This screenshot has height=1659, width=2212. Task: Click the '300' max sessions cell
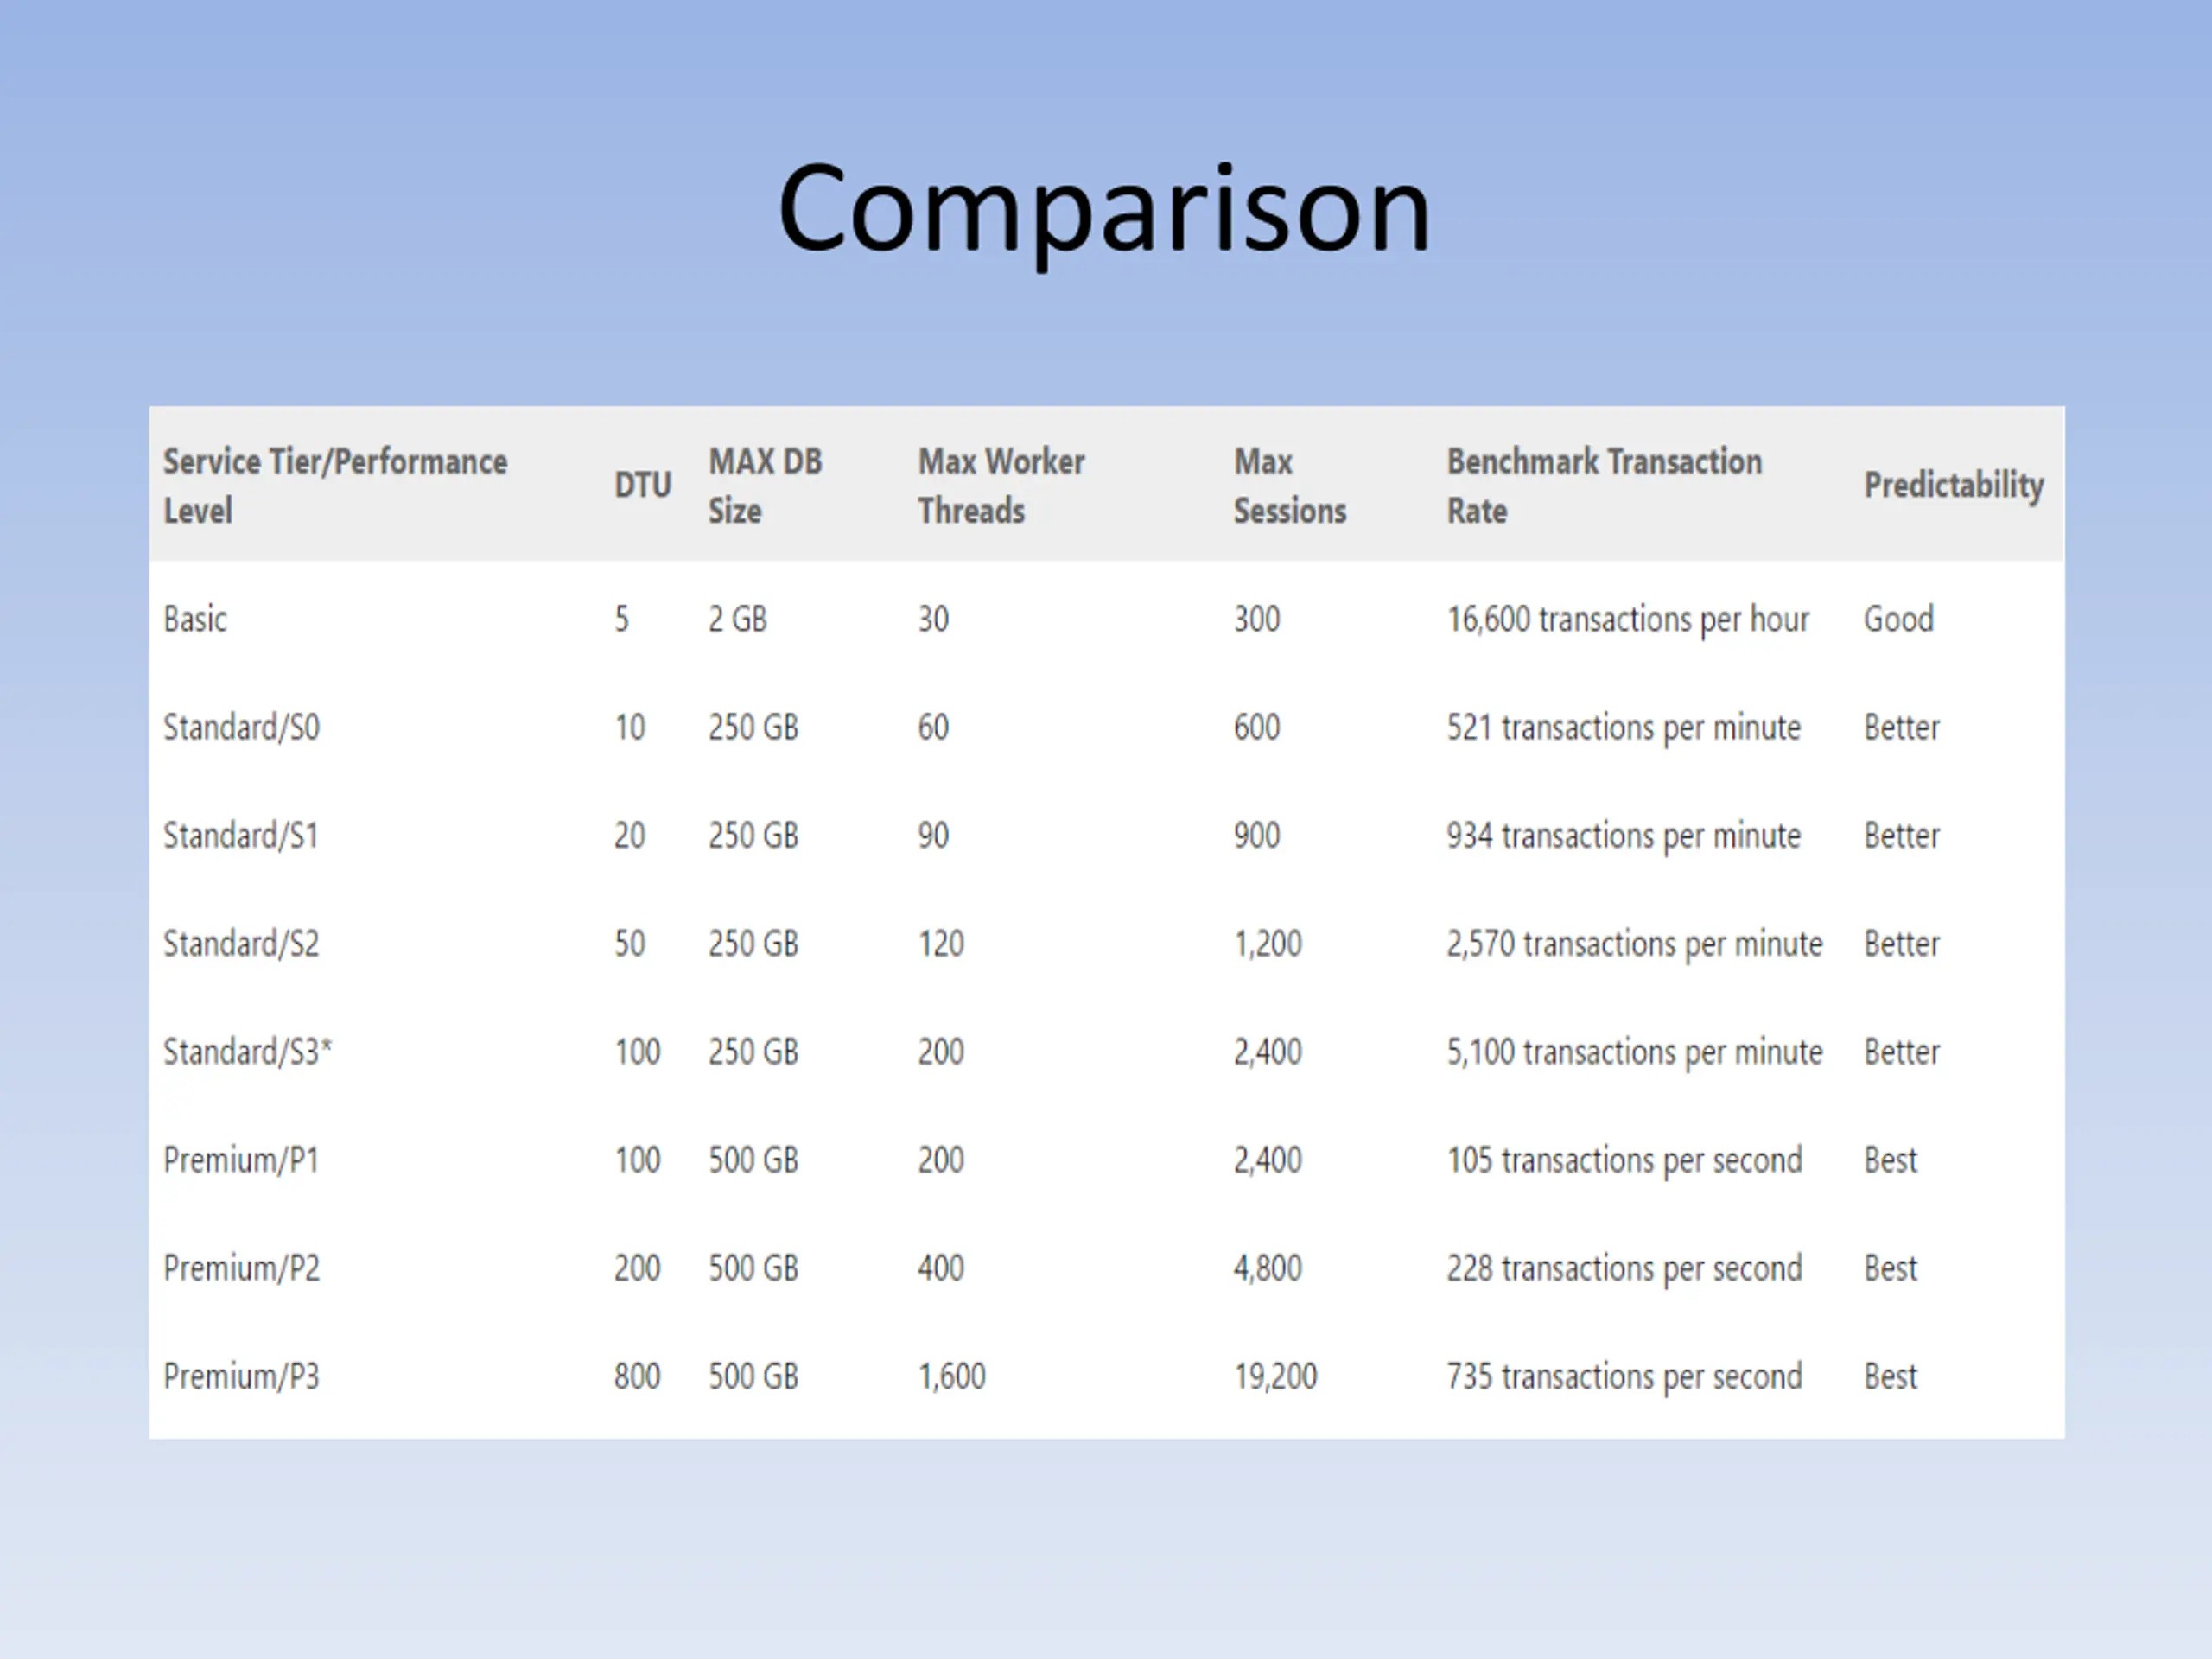click(x=1256, y=619)
